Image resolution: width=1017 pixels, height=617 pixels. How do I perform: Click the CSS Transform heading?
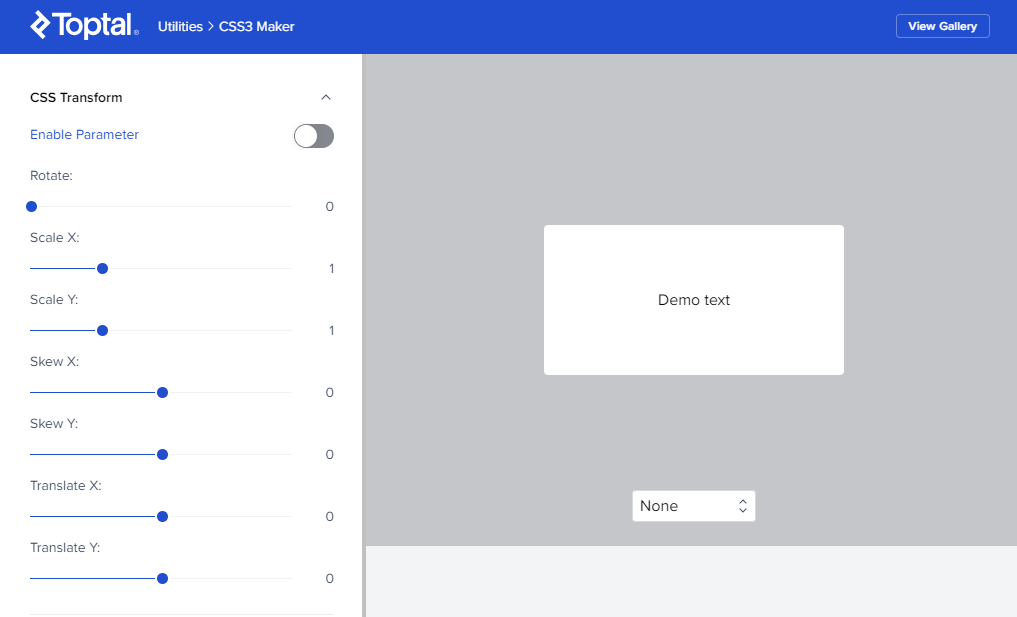click(x=76, y=98)
